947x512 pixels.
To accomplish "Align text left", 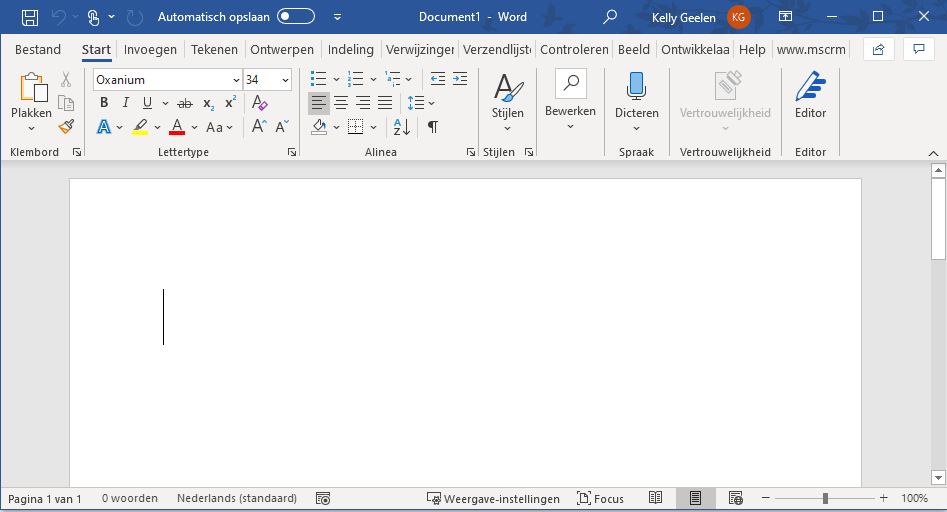I will 319,103.
